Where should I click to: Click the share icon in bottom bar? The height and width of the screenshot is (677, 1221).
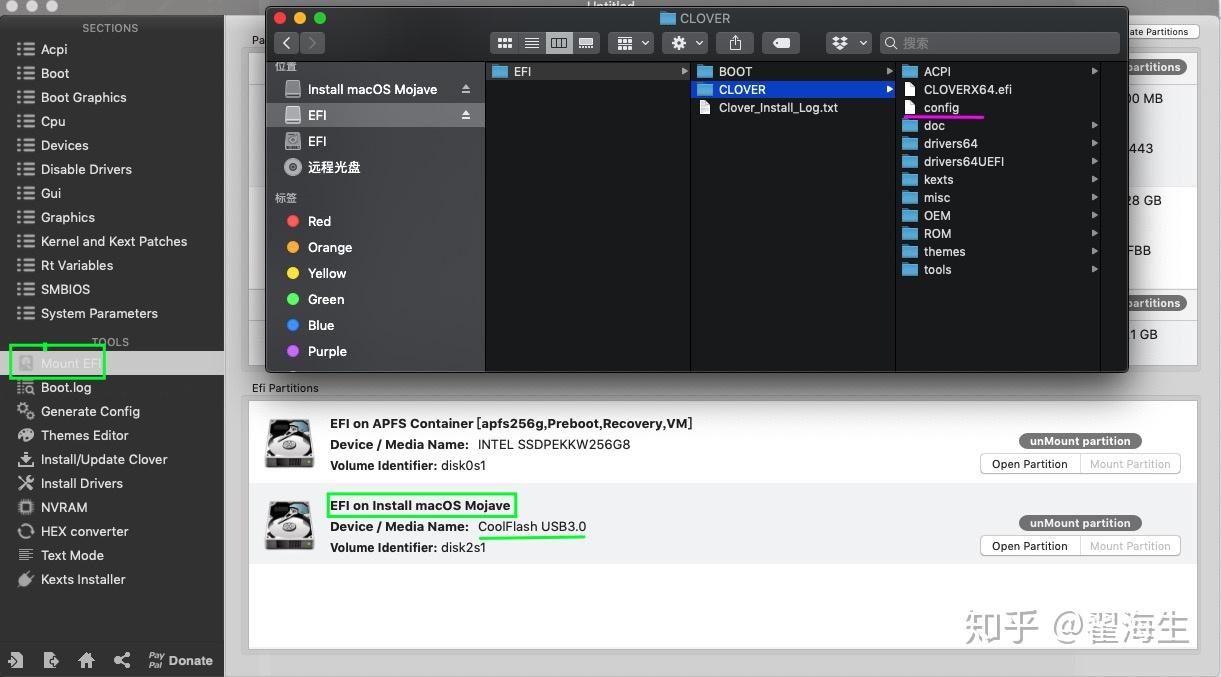tap(122, 660)
